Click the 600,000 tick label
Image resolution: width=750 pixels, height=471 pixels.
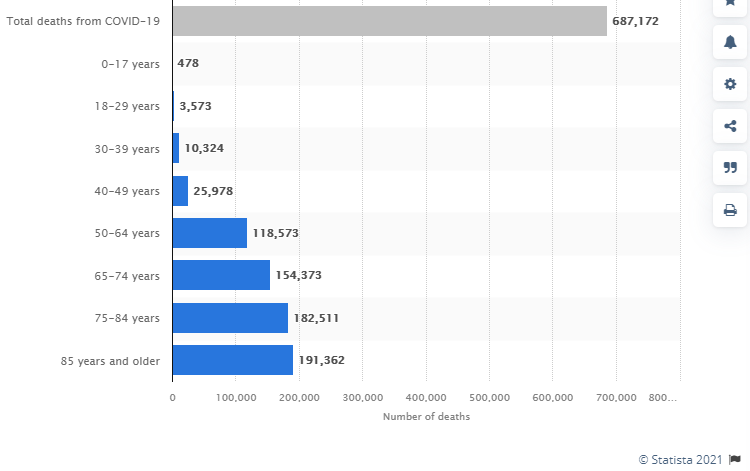pyautogui.click(x=553, y=397)
